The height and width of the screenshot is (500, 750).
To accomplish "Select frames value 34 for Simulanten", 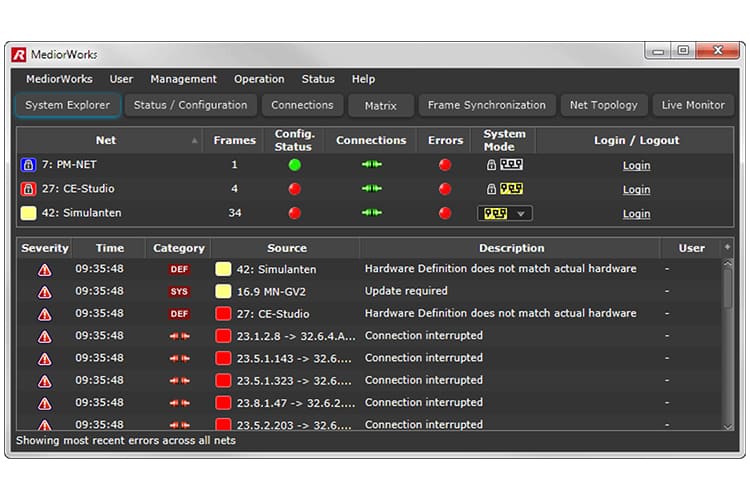I will tap(234, 212).
